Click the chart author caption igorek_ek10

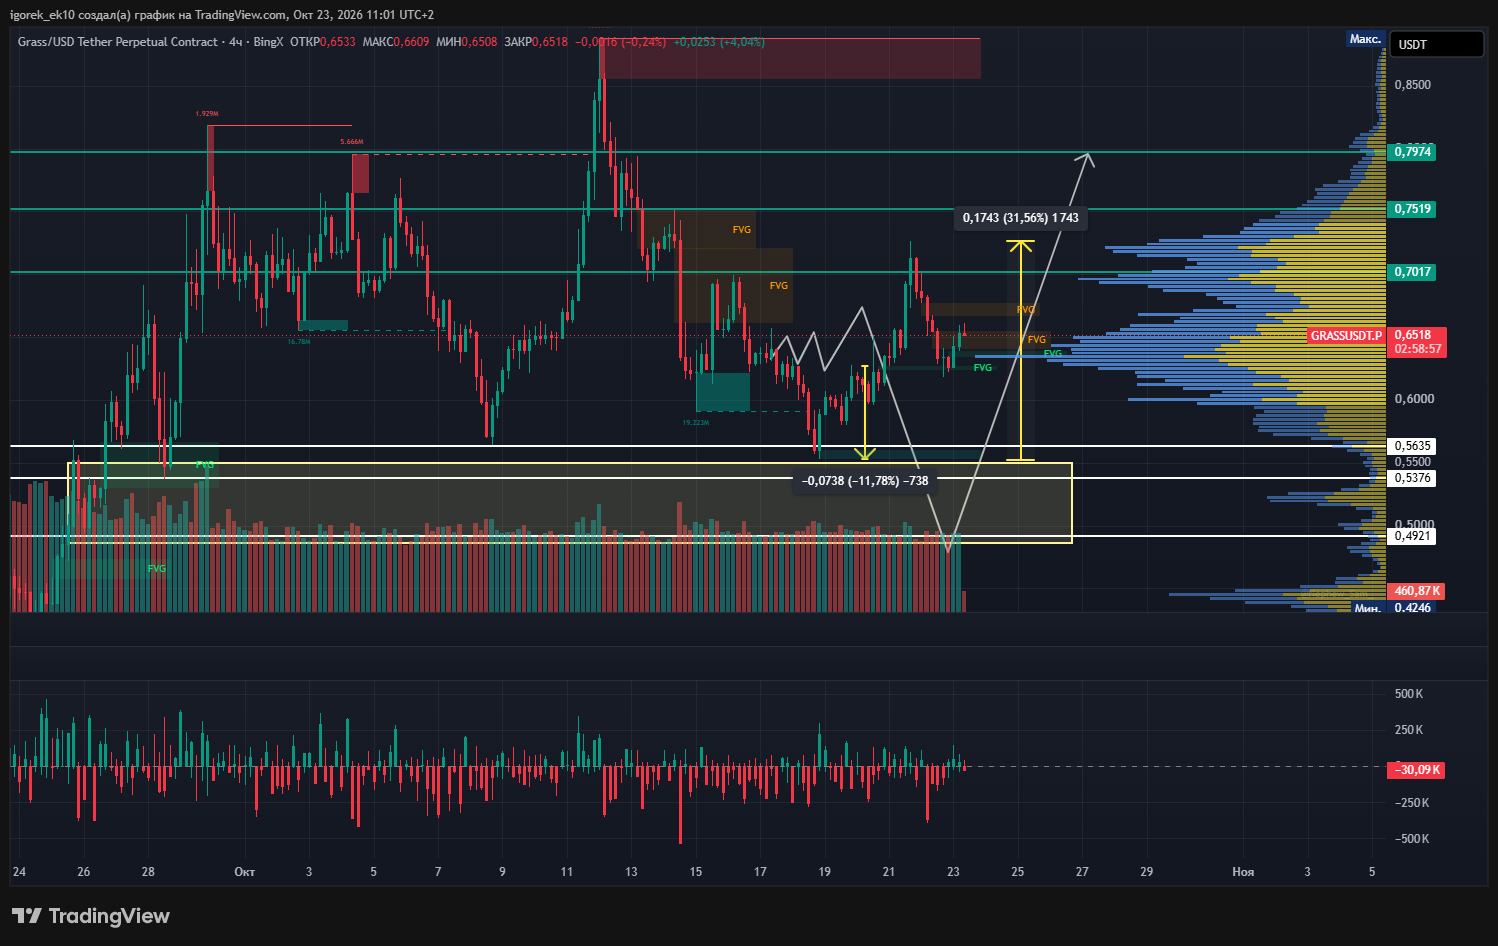pyautogui.click(x=41, y=15)
